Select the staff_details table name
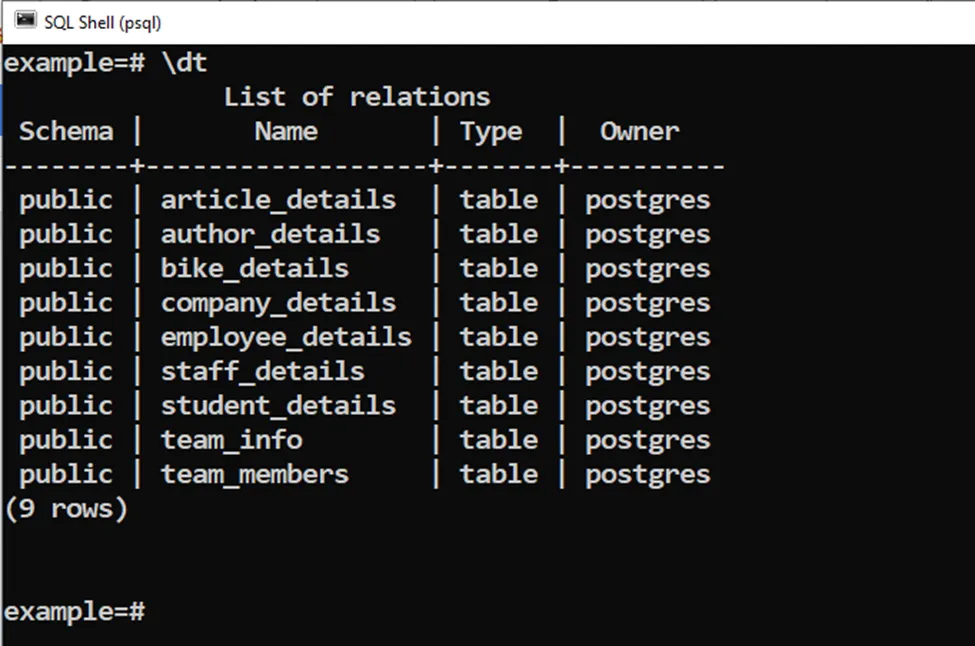Image resolution: width=975 pixels, height=646 pixels. tap(262, 372)
